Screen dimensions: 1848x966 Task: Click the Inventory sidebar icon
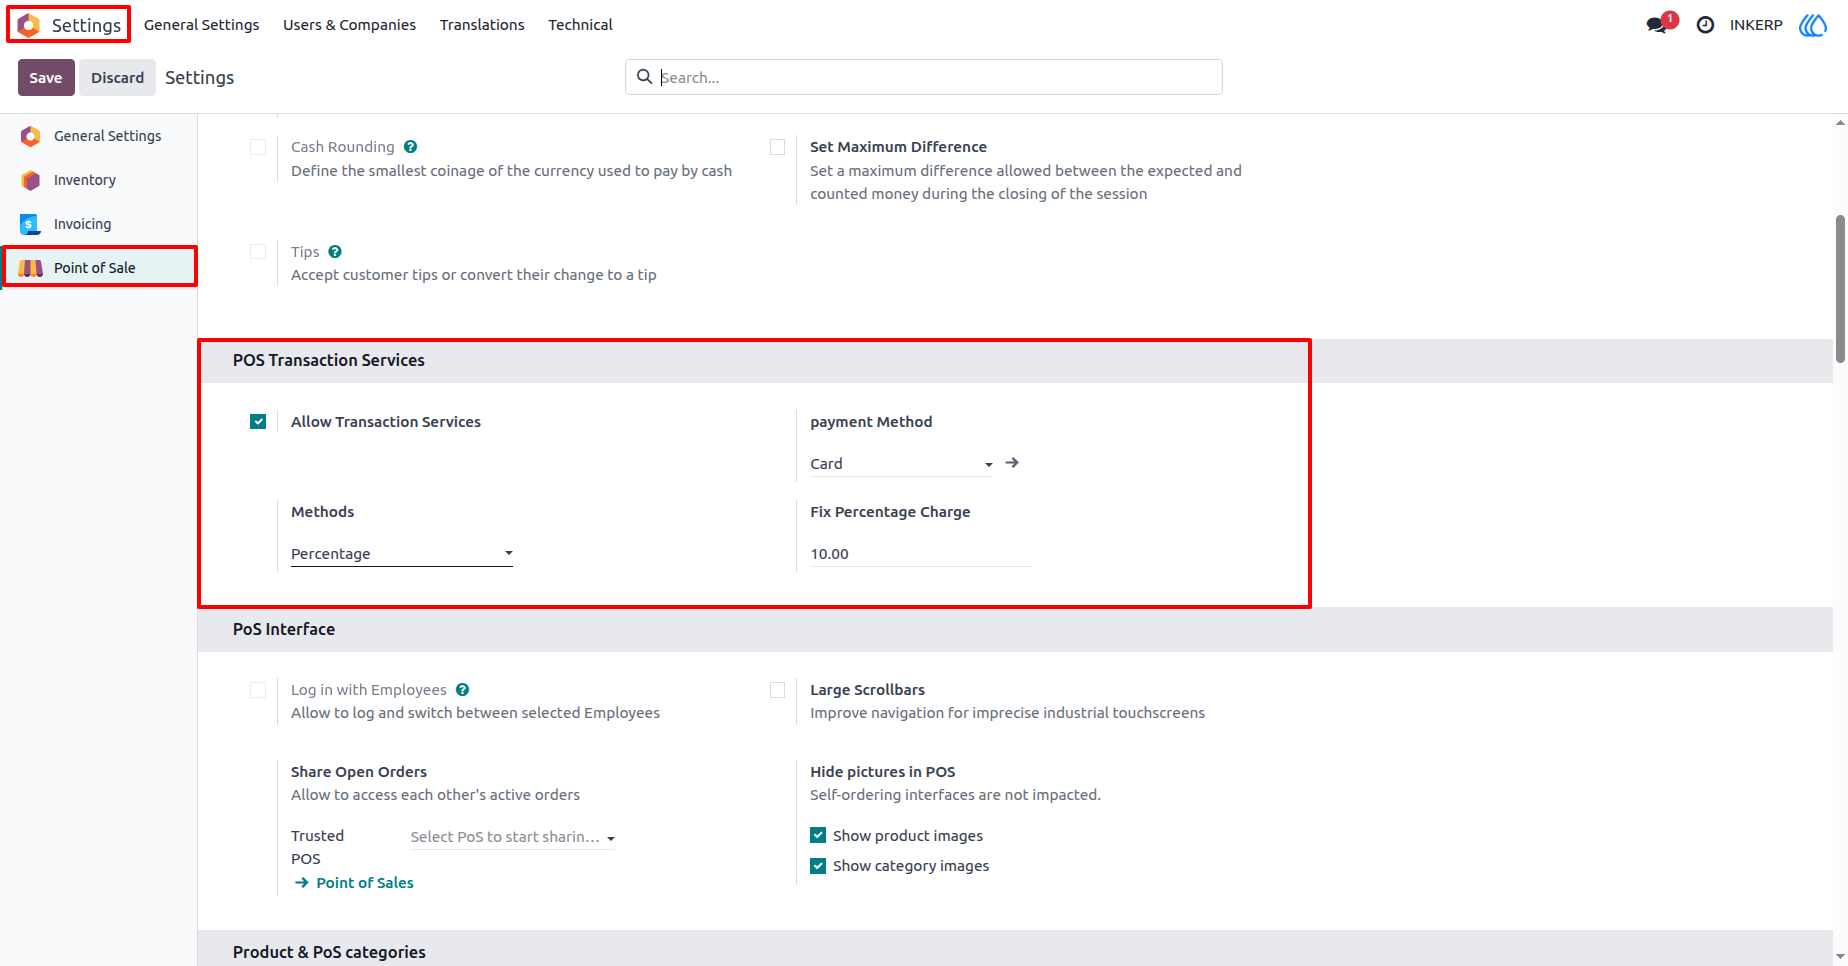pyautogui.click(x=31, y=180)
